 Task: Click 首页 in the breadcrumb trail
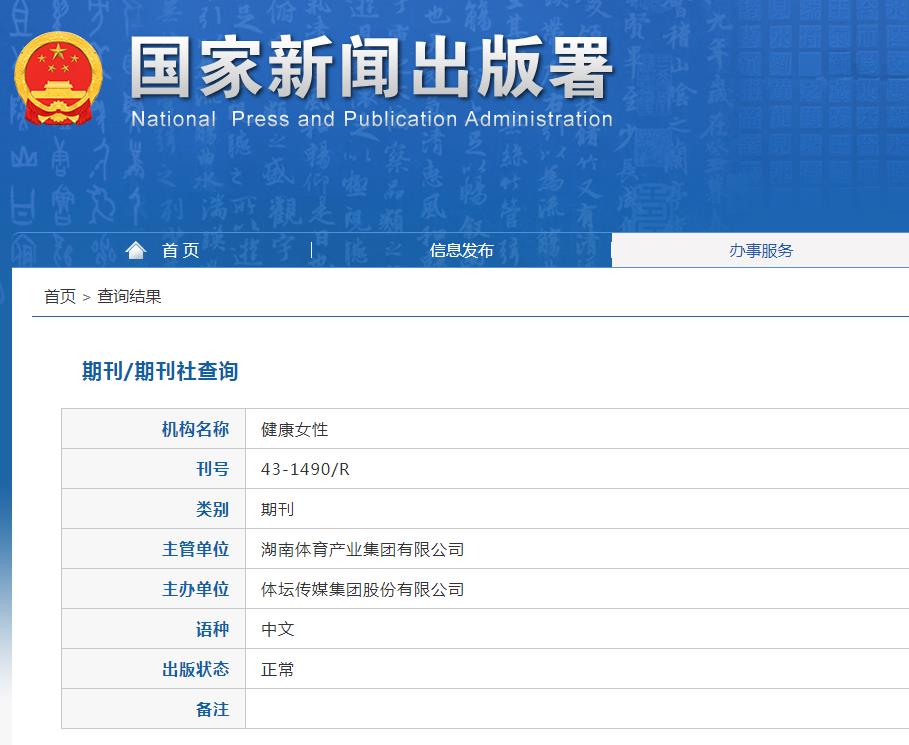[55, 296]
